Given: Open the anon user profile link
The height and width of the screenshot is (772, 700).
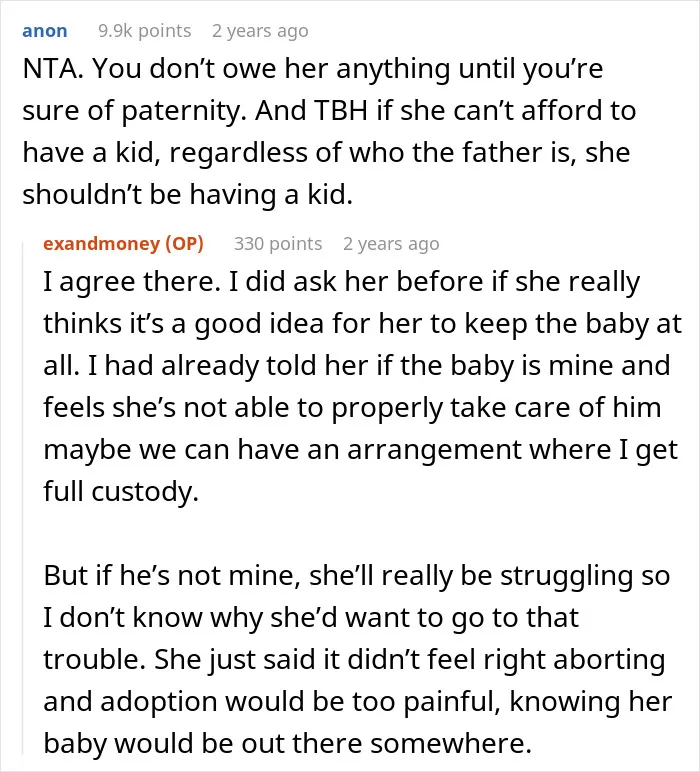Looking at the screenshot, I should pos(45,31).
